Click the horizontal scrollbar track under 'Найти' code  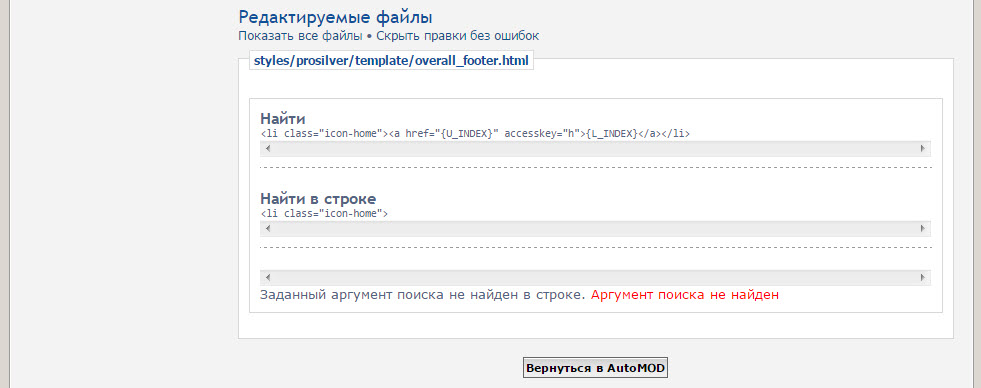(x=595, y=149)
